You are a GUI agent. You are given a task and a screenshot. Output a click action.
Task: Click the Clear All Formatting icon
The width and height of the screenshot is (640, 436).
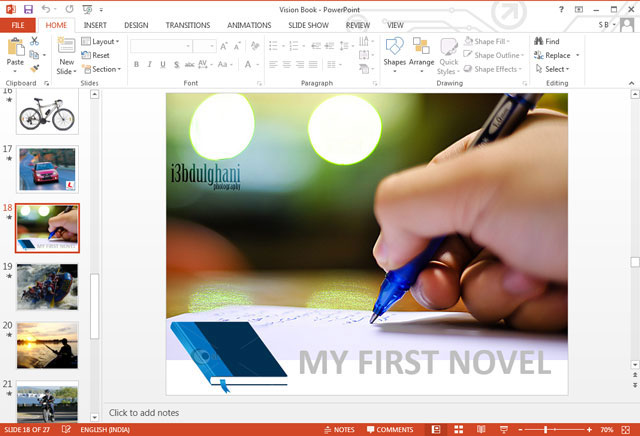(255, 46)
